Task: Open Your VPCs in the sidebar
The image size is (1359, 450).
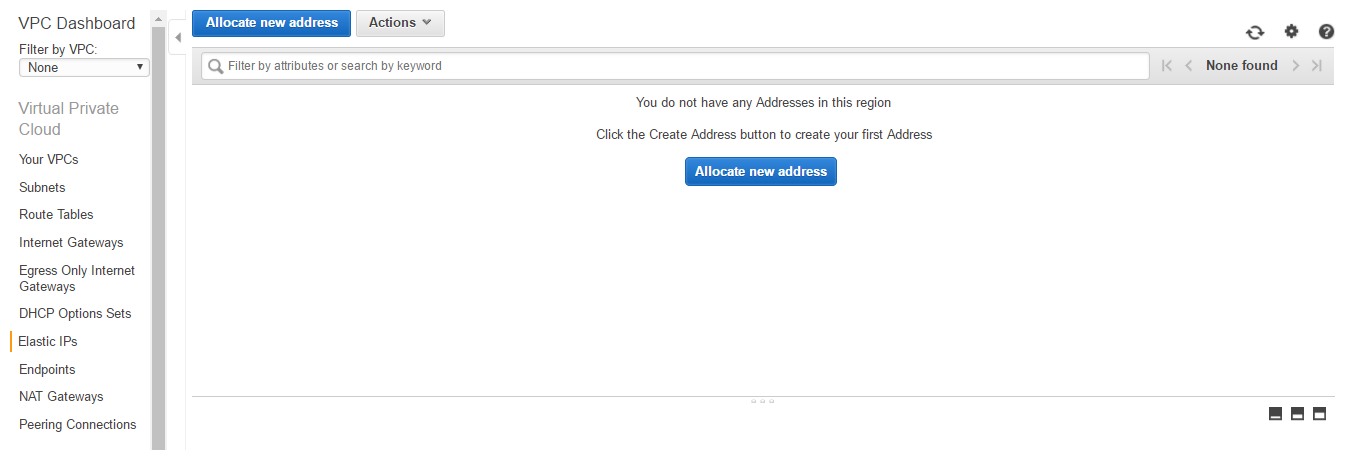Action: [48, 159]
